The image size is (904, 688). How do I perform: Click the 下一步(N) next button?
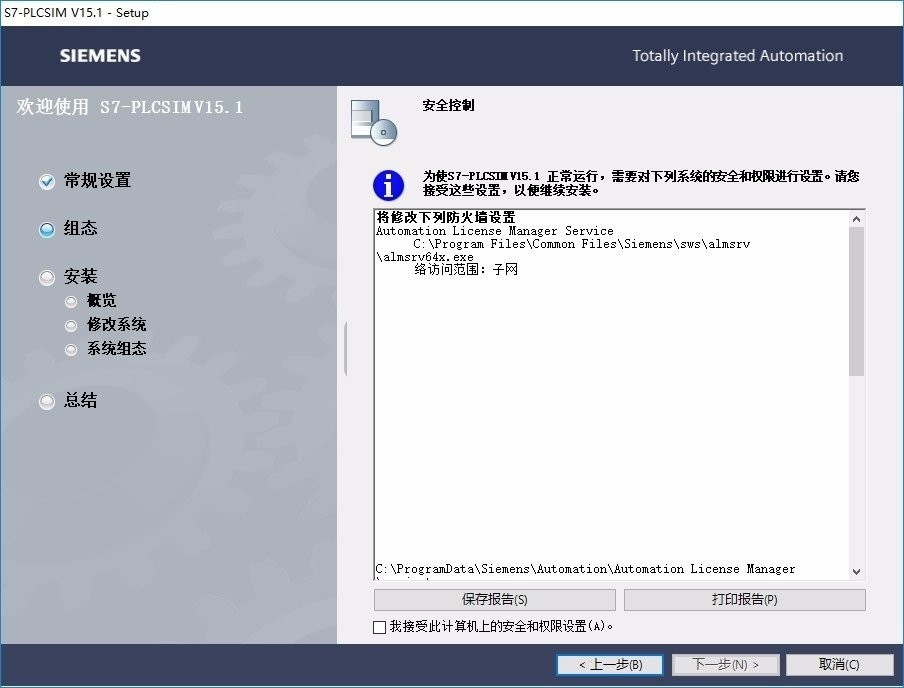click(x=725, y=664)
